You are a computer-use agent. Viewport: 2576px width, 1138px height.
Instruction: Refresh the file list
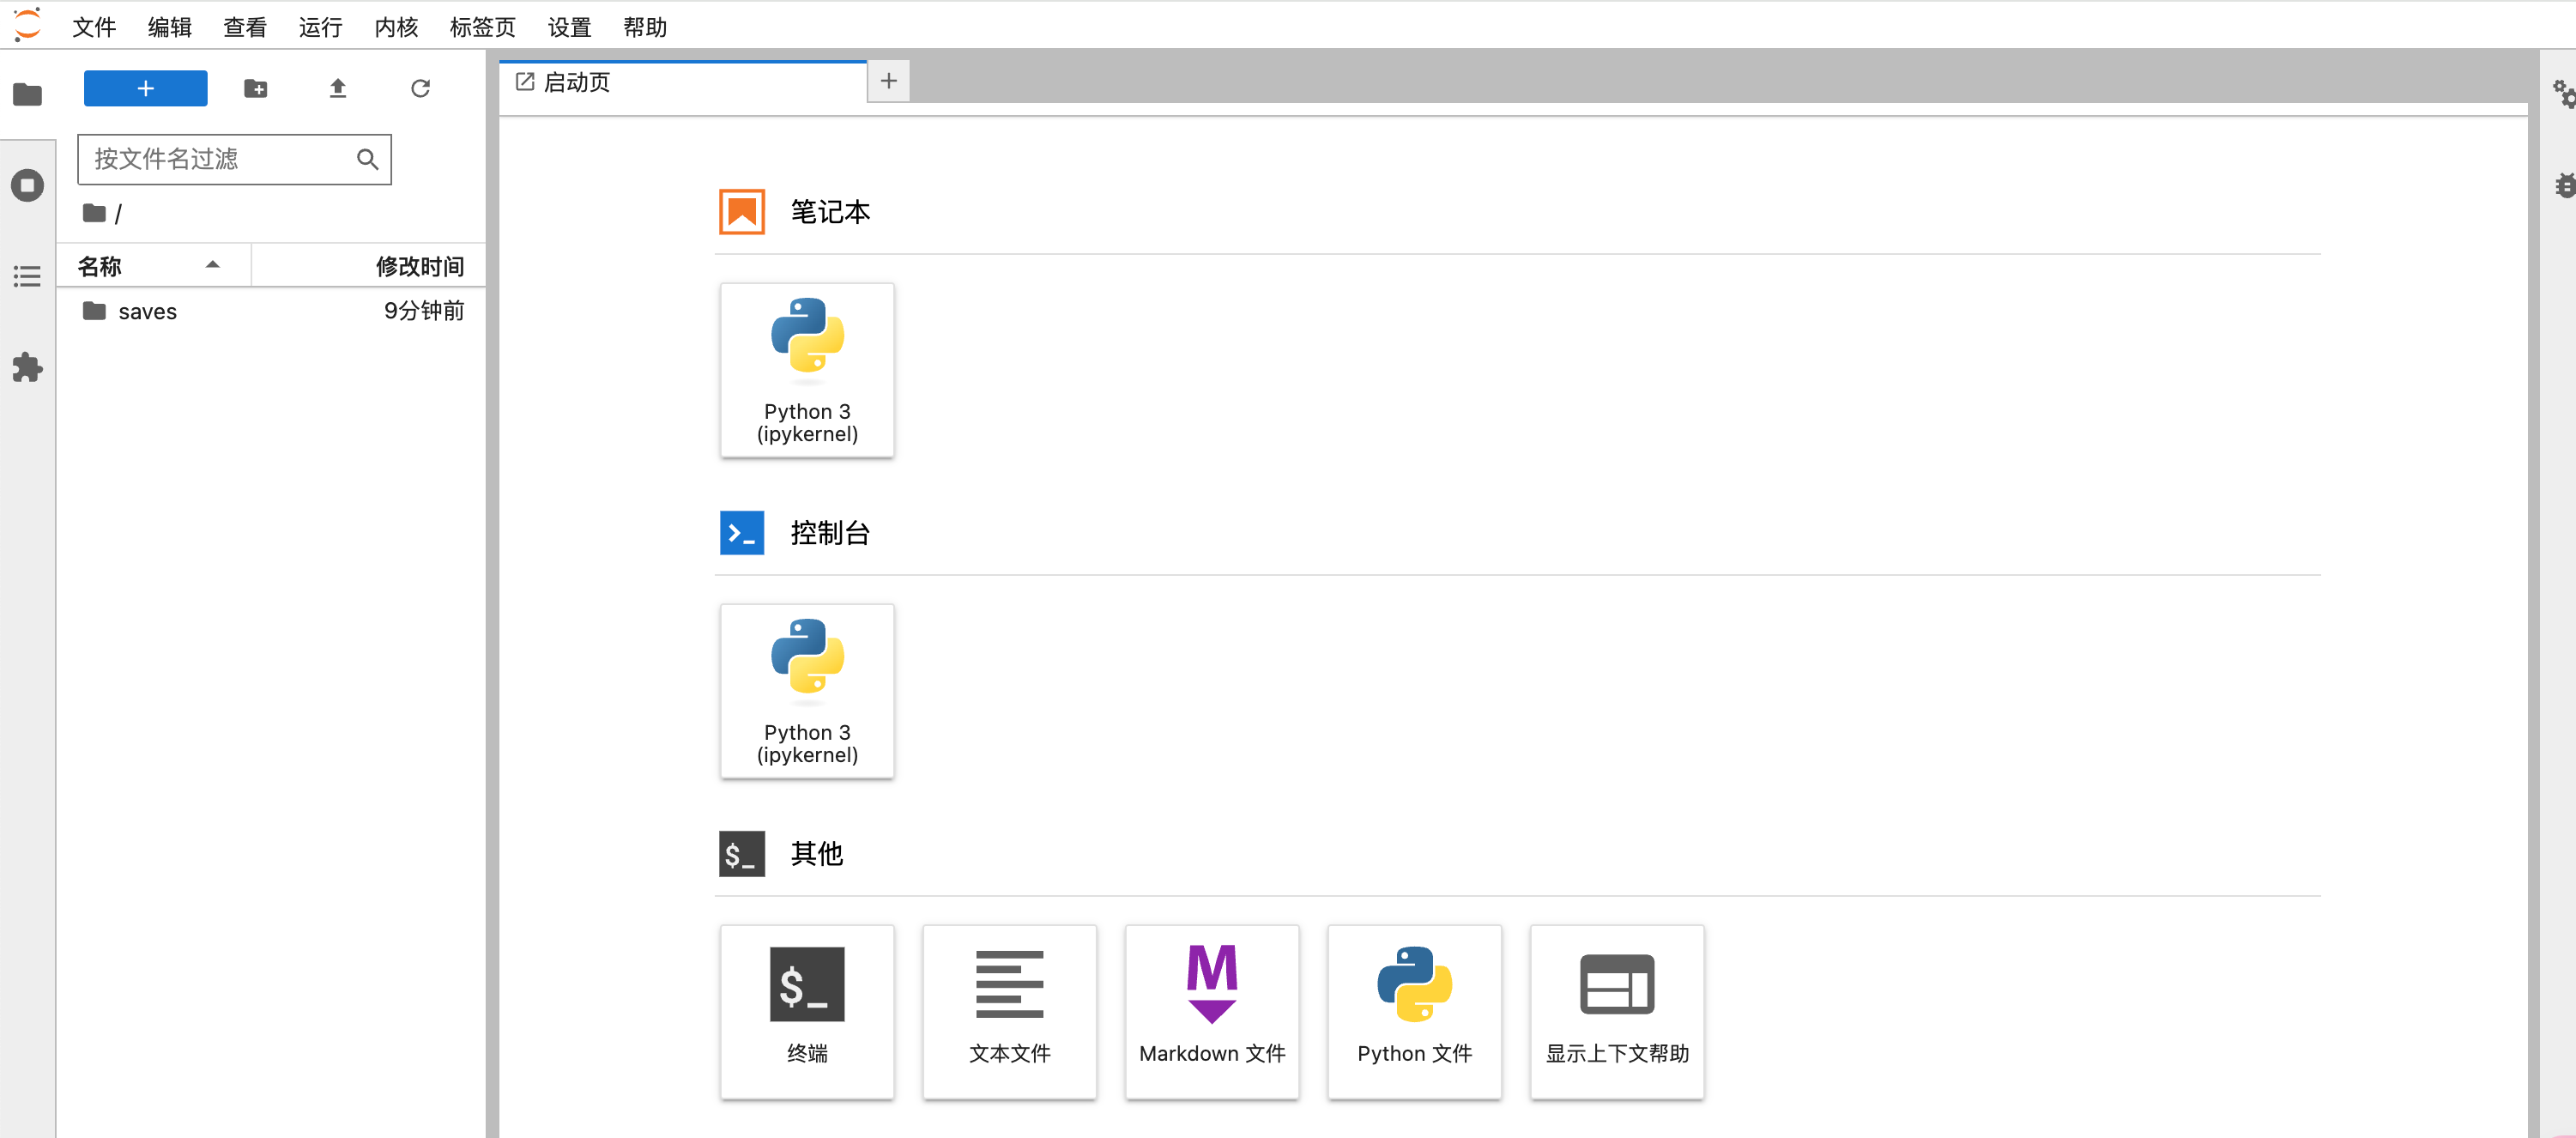(420, 88)
